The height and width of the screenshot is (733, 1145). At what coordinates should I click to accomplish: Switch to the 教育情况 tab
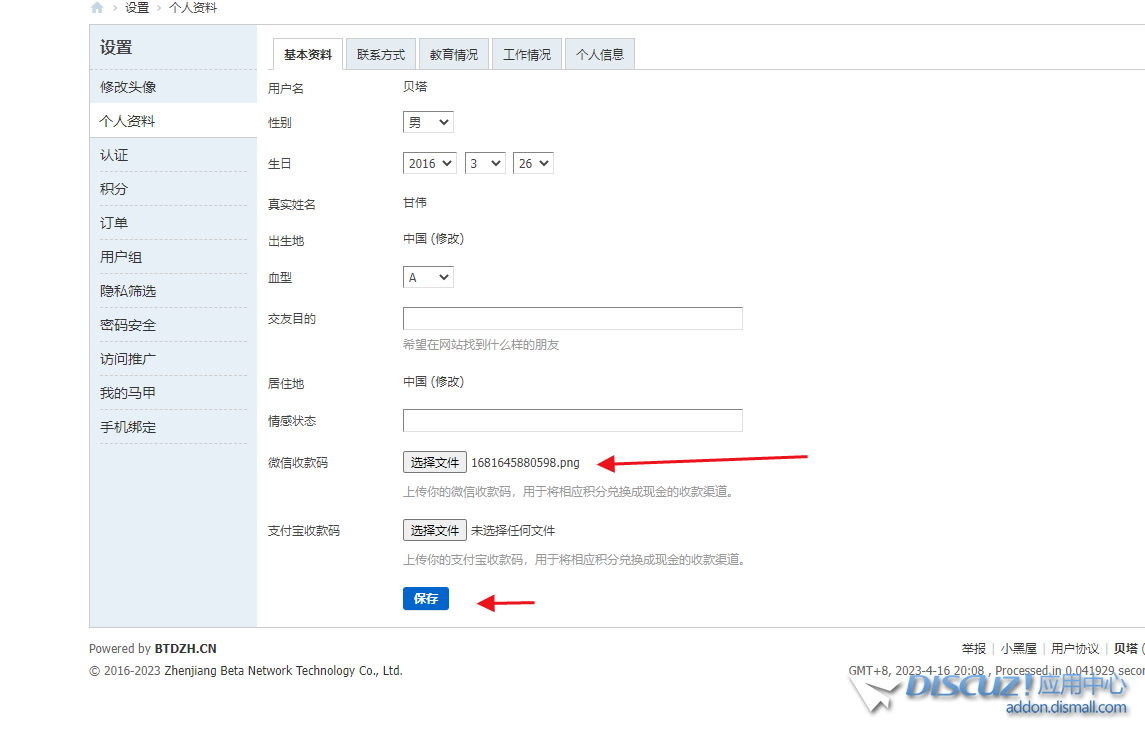coord(453,53)
